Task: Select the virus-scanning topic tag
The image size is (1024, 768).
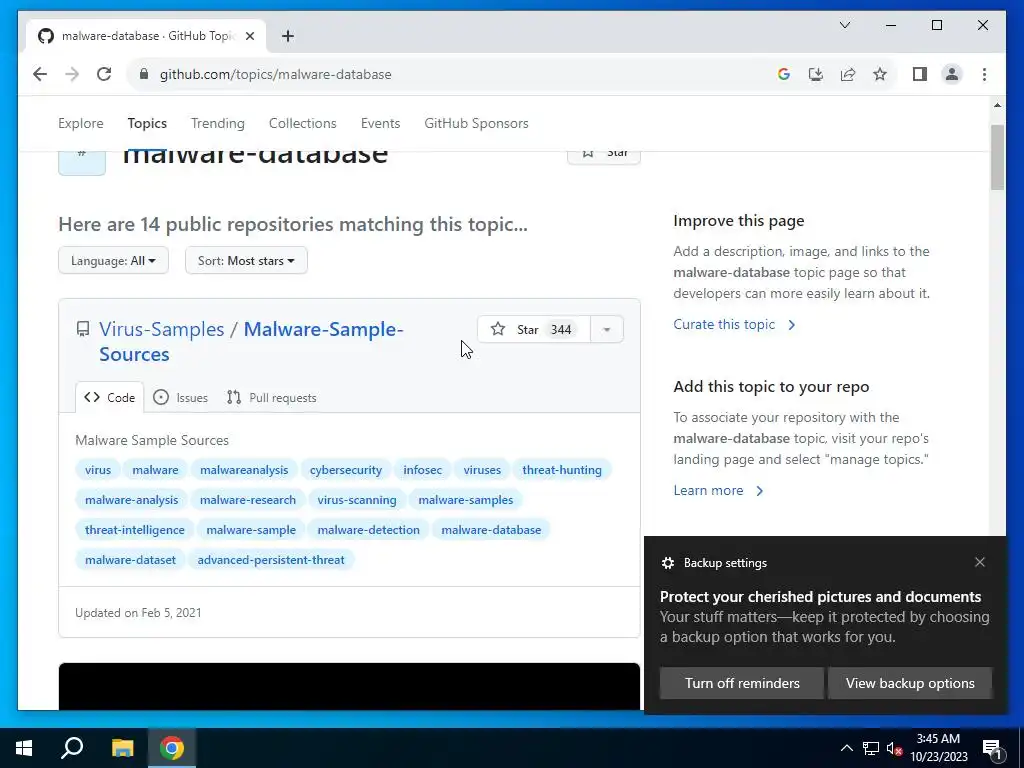Action: pos(357,500)
